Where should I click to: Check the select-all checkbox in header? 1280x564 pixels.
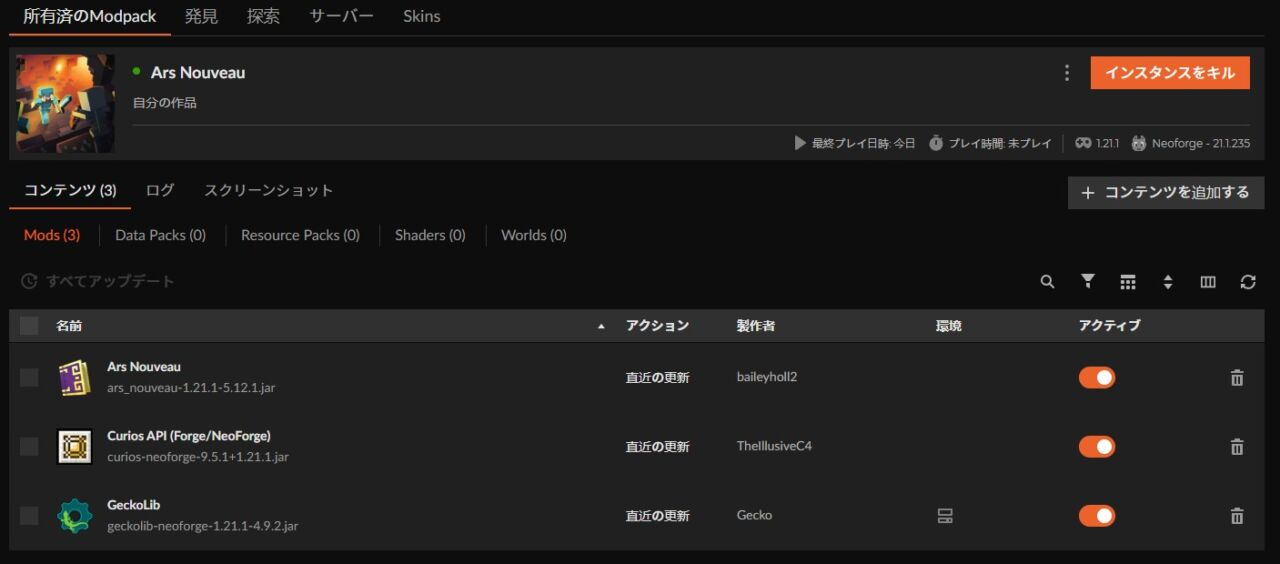pyautogui.click(x=29, y=325)
